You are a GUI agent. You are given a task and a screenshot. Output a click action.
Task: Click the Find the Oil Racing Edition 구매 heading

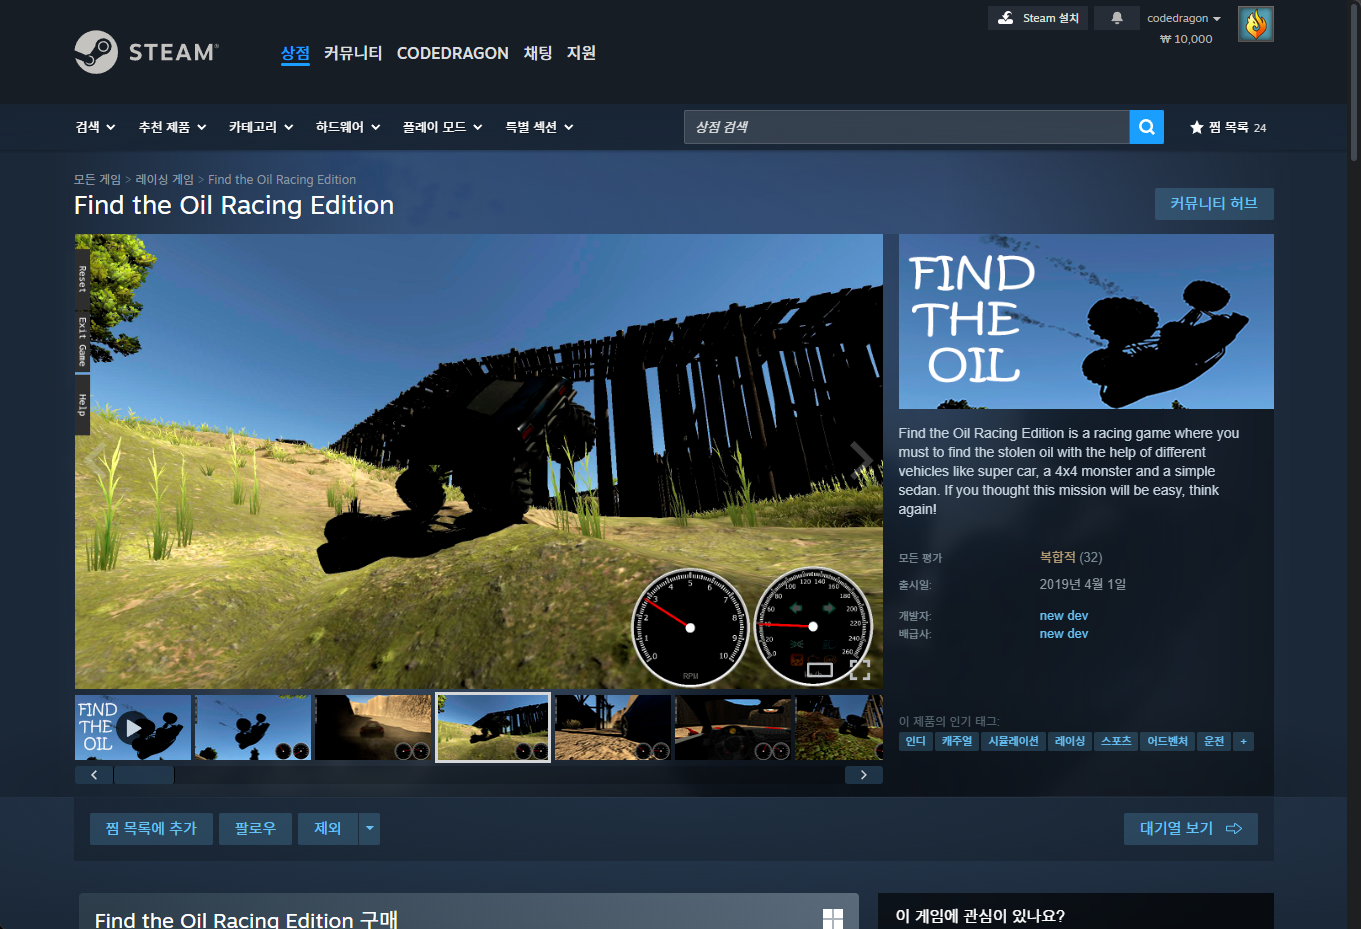point(246,919)
